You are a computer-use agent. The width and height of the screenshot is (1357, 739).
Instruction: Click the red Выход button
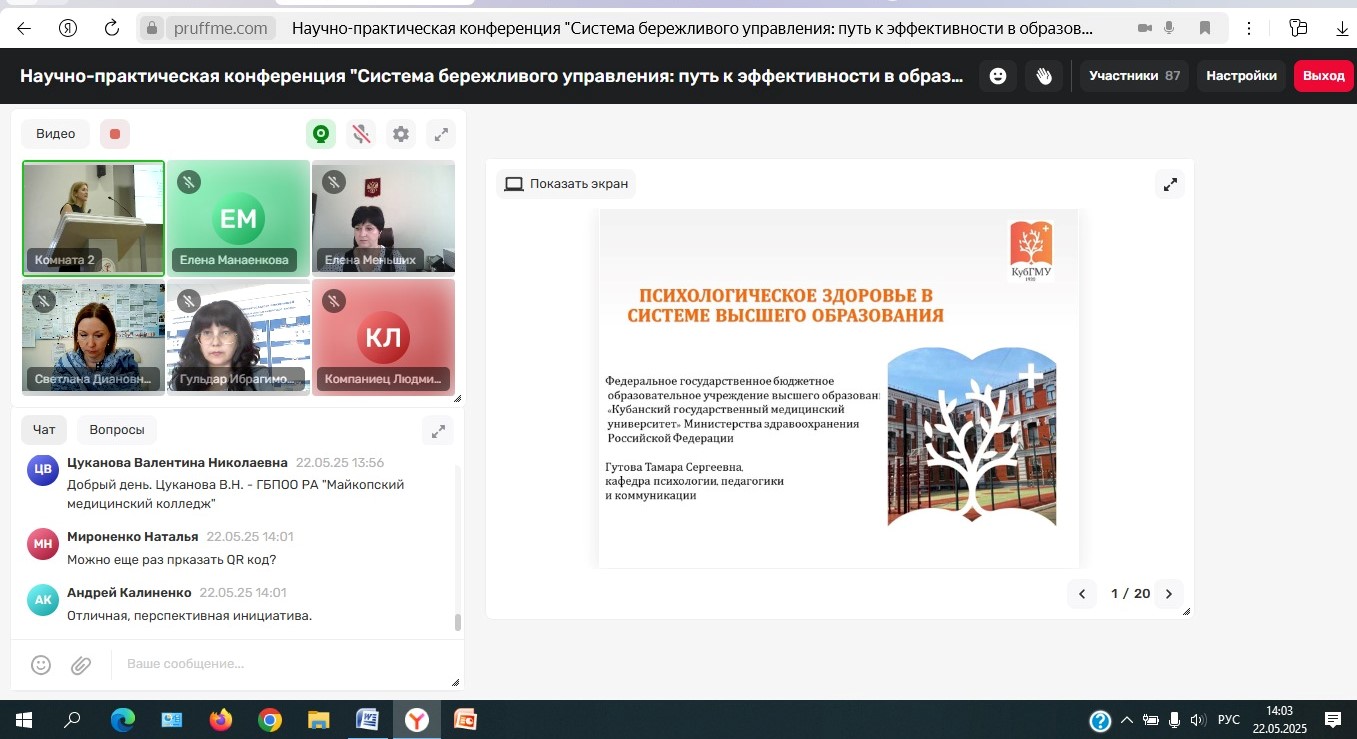[1323, 76]
